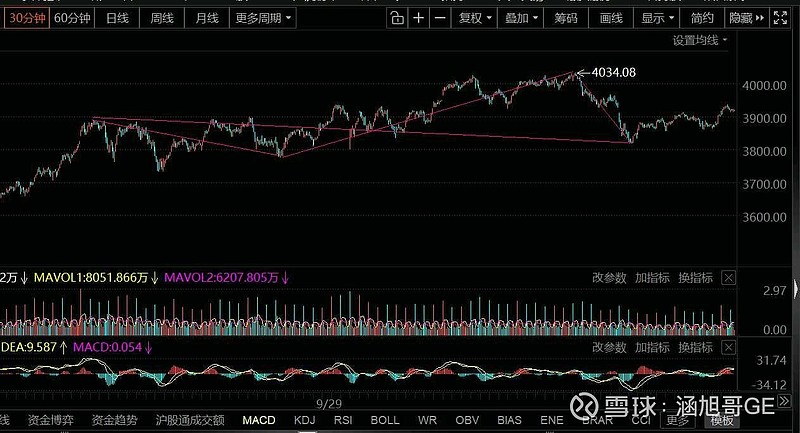This screenshot has height=433, width=800.
Task: Expand the 设置均线 dropdown
Action: pos(700,41)
